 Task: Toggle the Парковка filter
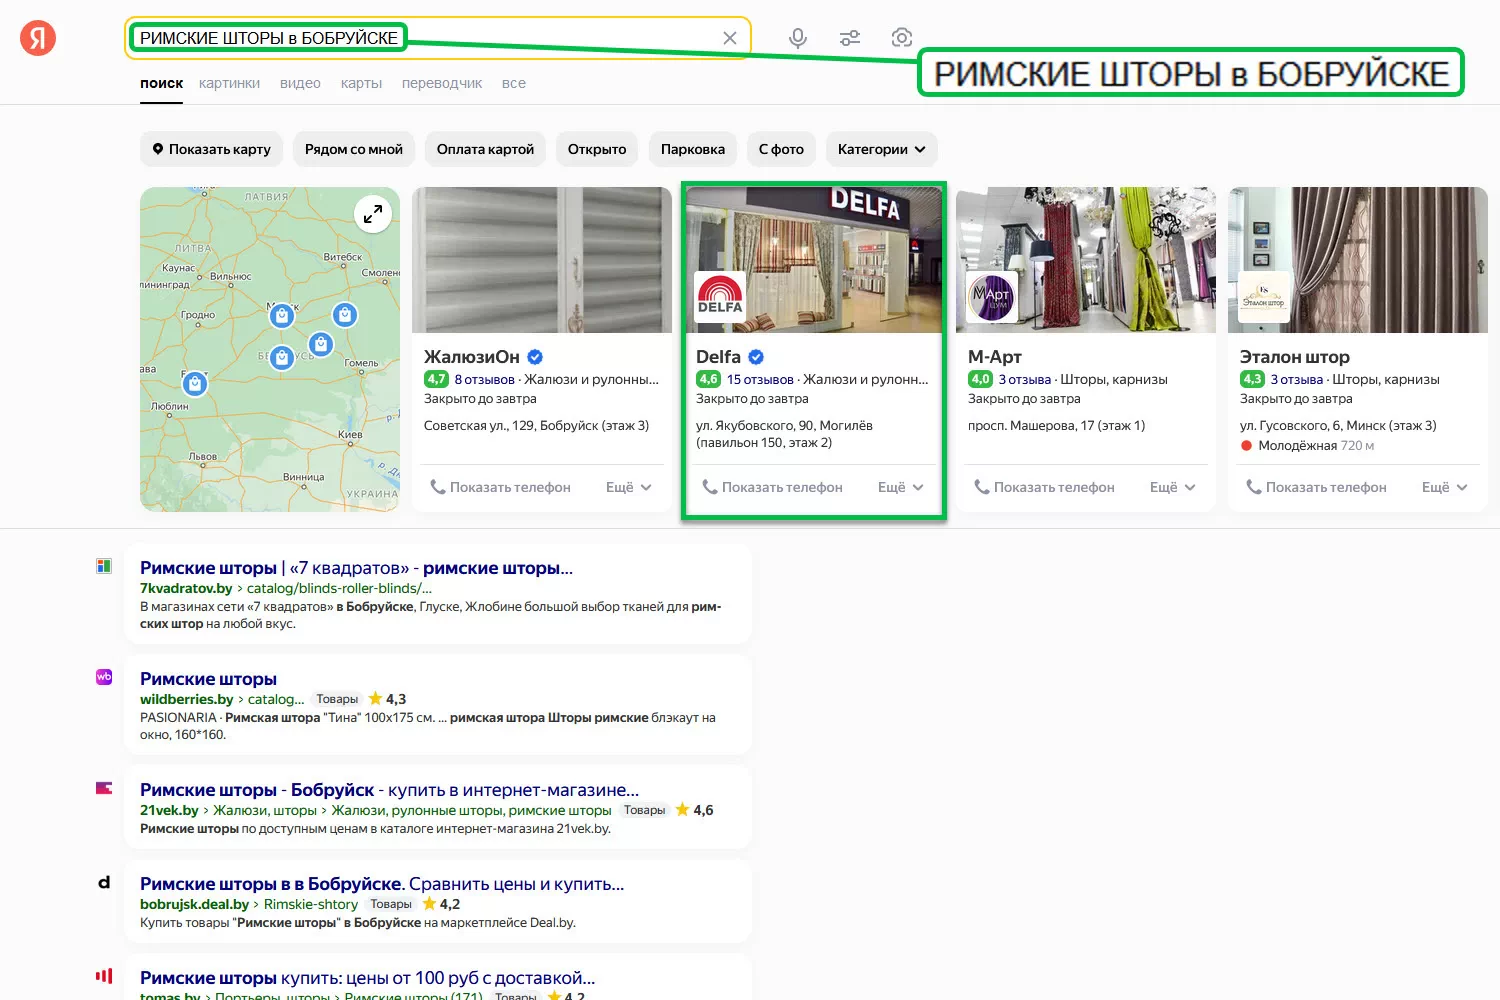tap(693, 149)
